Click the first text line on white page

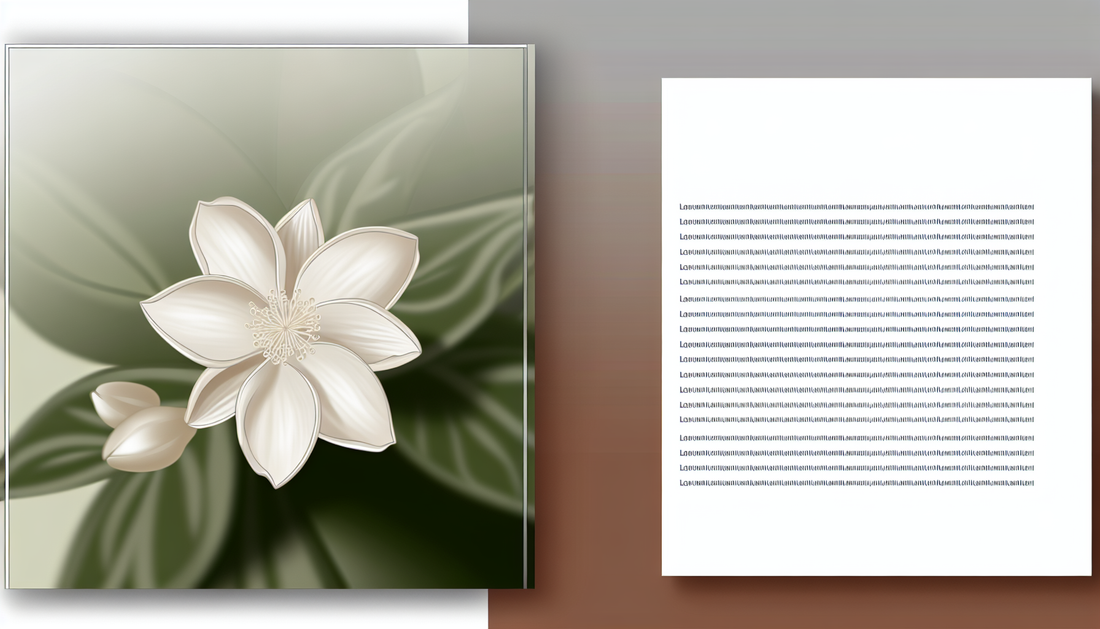pyautogui.click(x=856, y=207)
